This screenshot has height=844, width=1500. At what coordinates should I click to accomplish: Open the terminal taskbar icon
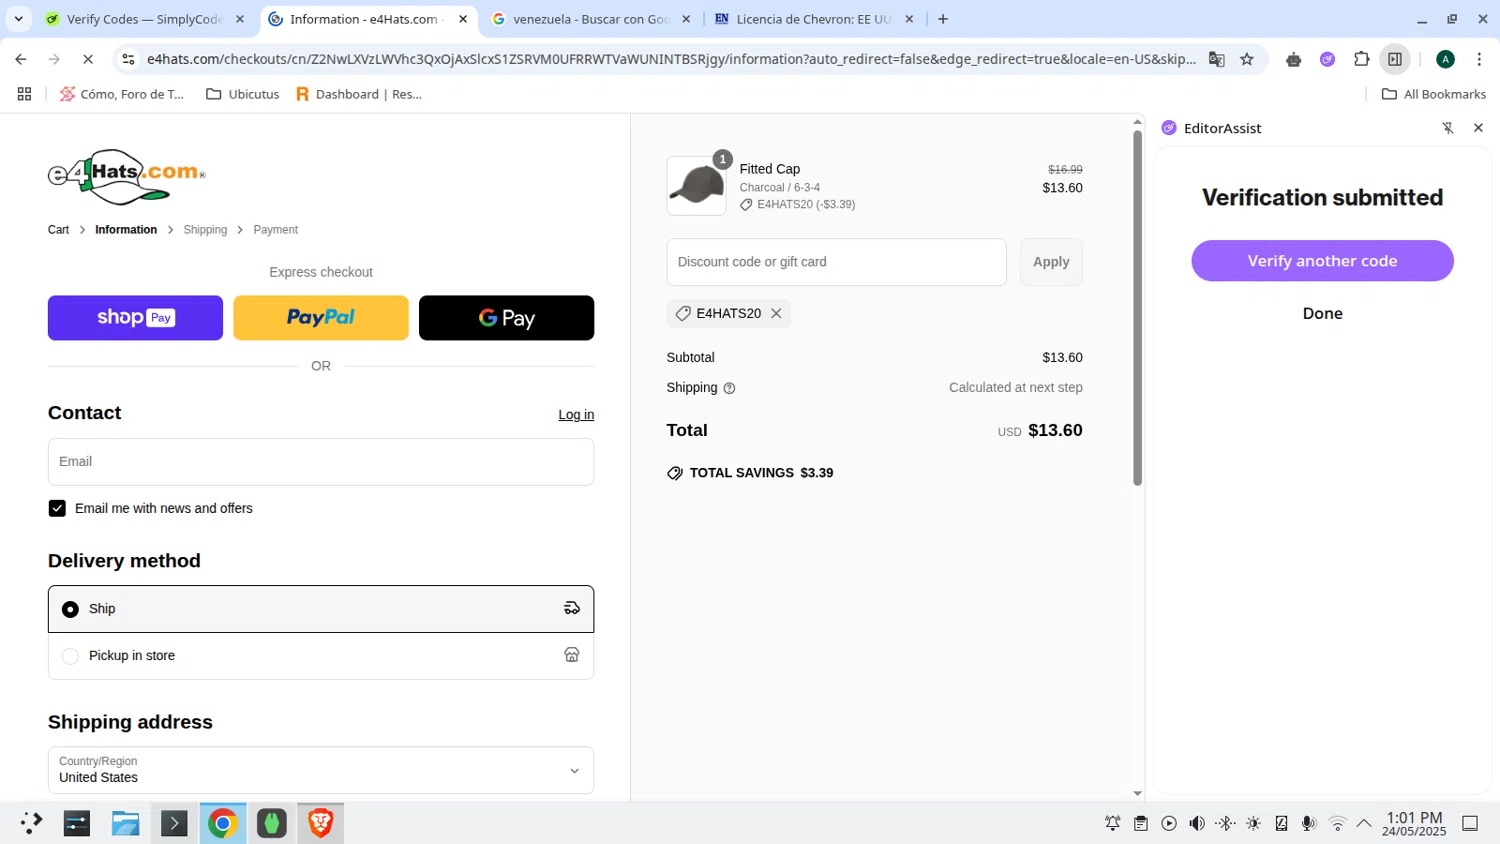(174, 823)
